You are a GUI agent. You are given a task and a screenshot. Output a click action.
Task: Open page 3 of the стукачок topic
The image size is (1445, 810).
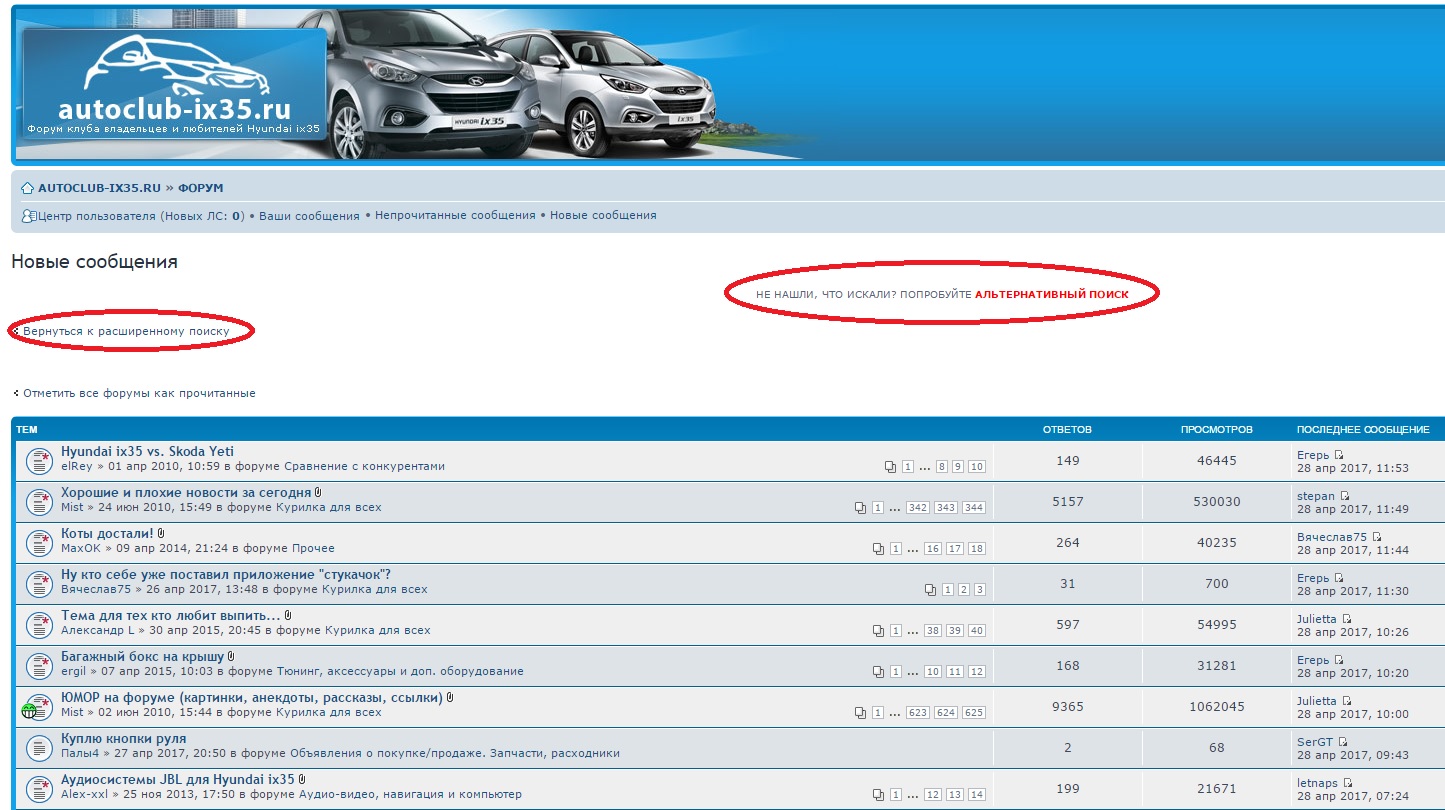[x=980, y=590]
